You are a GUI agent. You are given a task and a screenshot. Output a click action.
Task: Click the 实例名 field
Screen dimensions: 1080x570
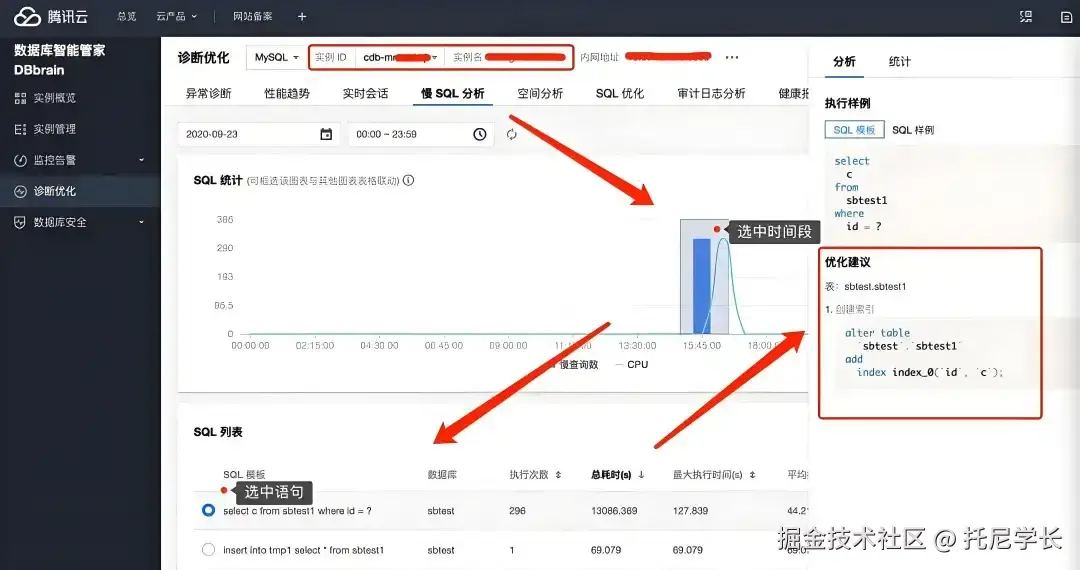508,57
